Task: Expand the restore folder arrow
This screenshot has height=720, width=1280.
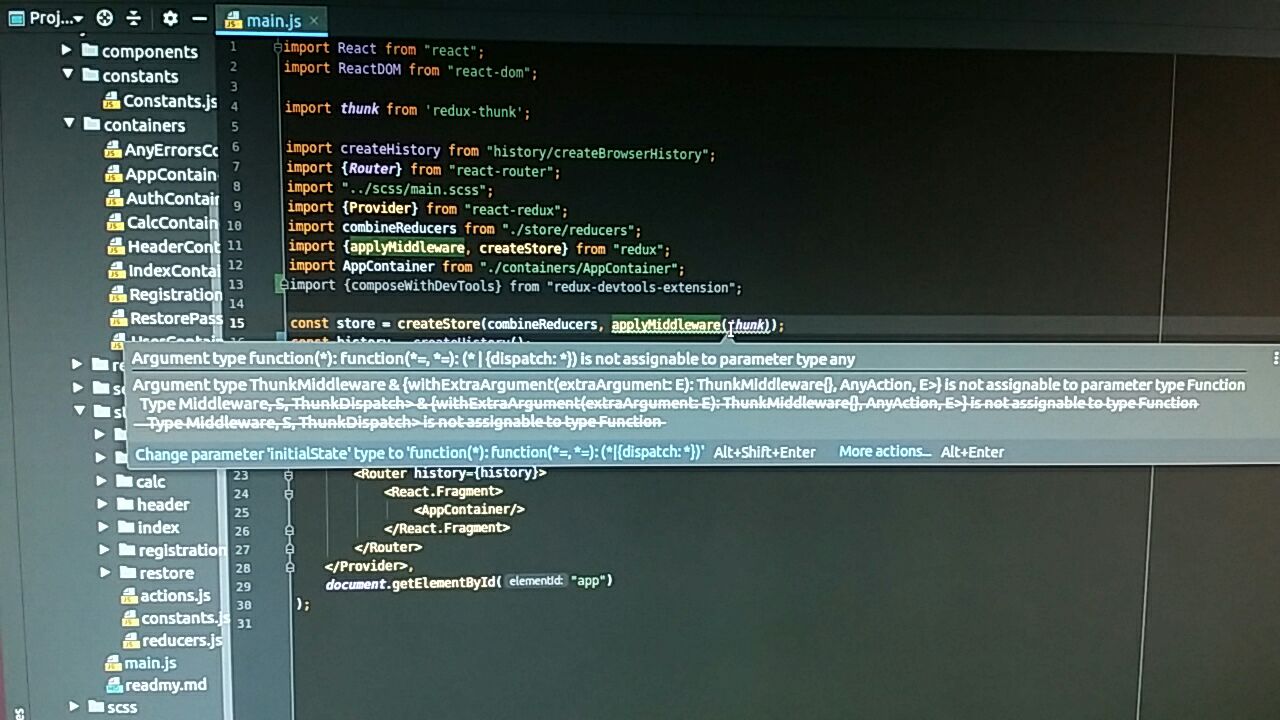Action: pyautogui.click(x=105, y=572)
